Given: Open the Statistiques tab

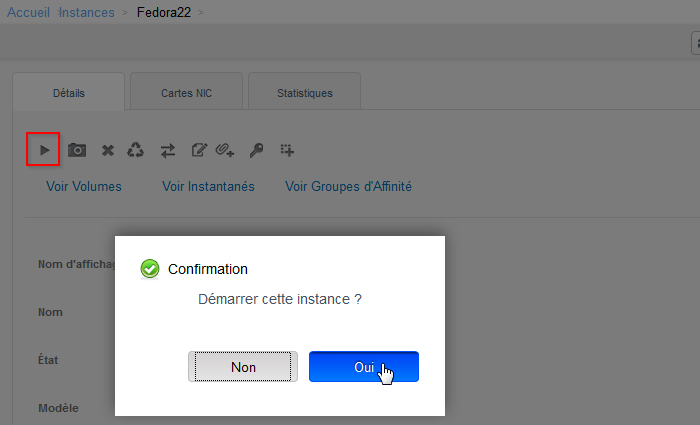Looking at the screenshot, I should (304, 93).
